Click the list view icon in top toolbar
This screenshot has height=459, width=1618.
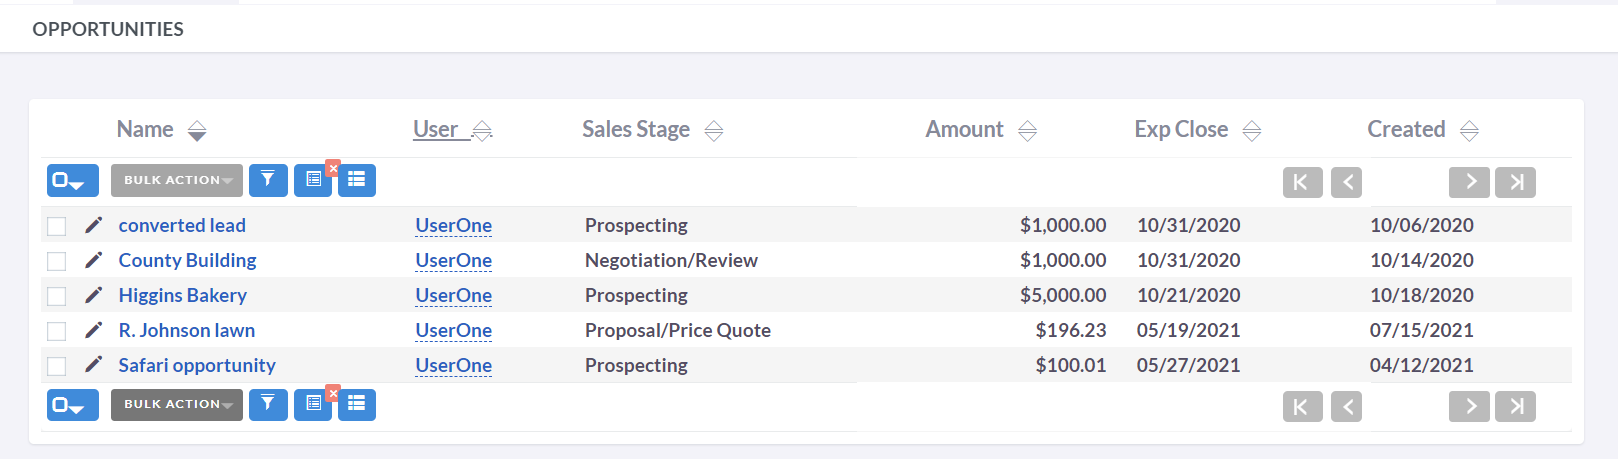click(357, 180)
